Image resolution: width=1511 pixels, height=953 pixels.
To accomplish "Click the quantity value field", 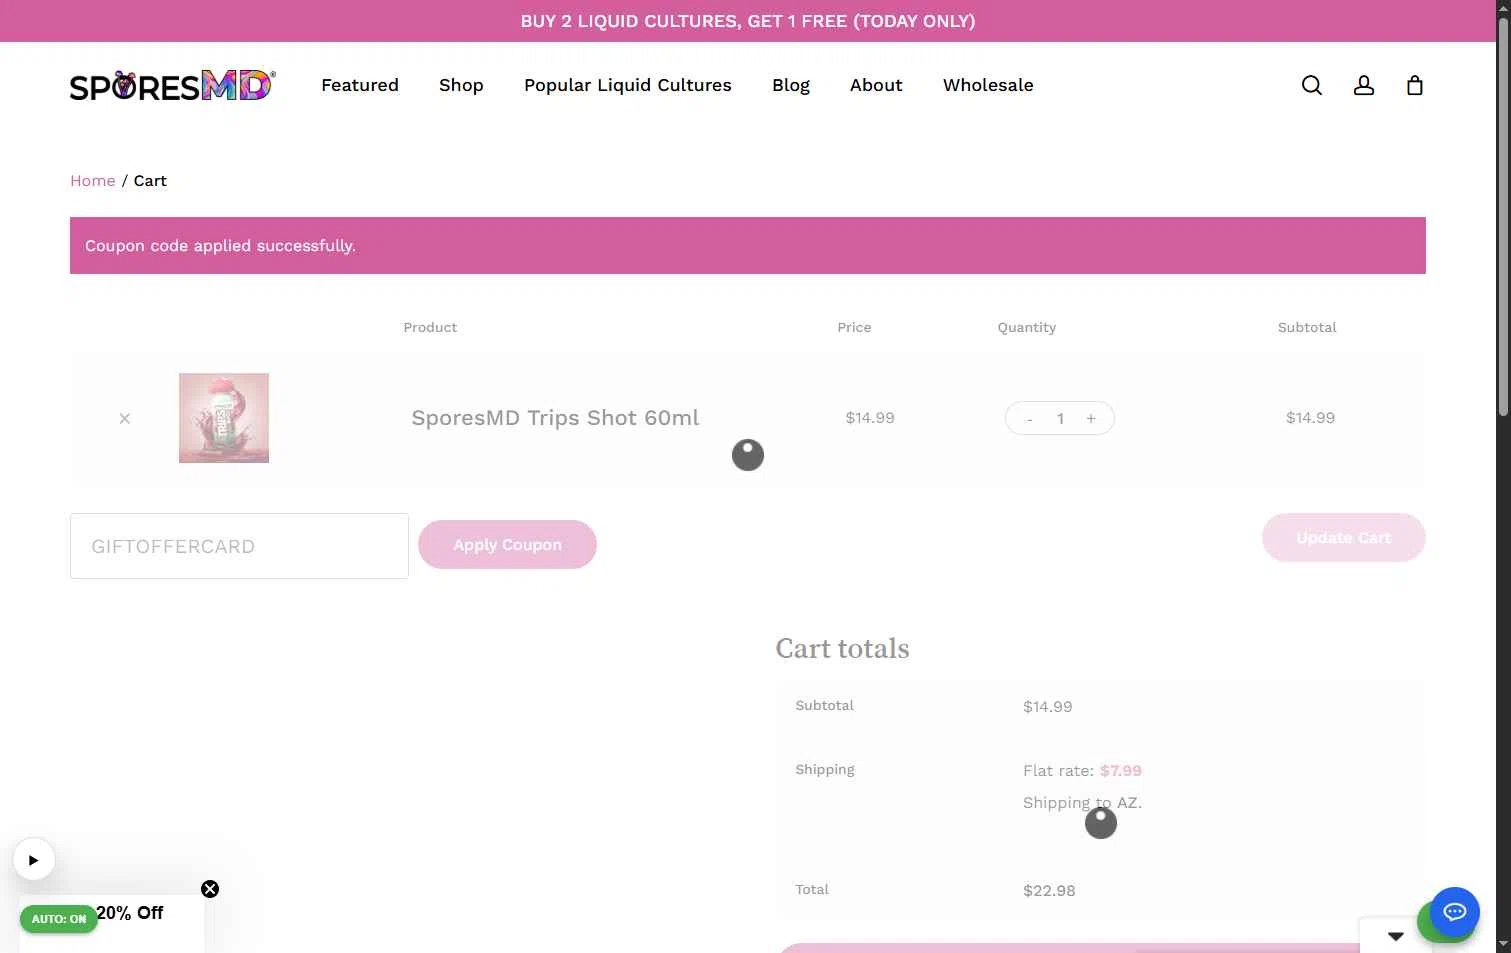I will pyautogui.click(x=1060, y=419).
